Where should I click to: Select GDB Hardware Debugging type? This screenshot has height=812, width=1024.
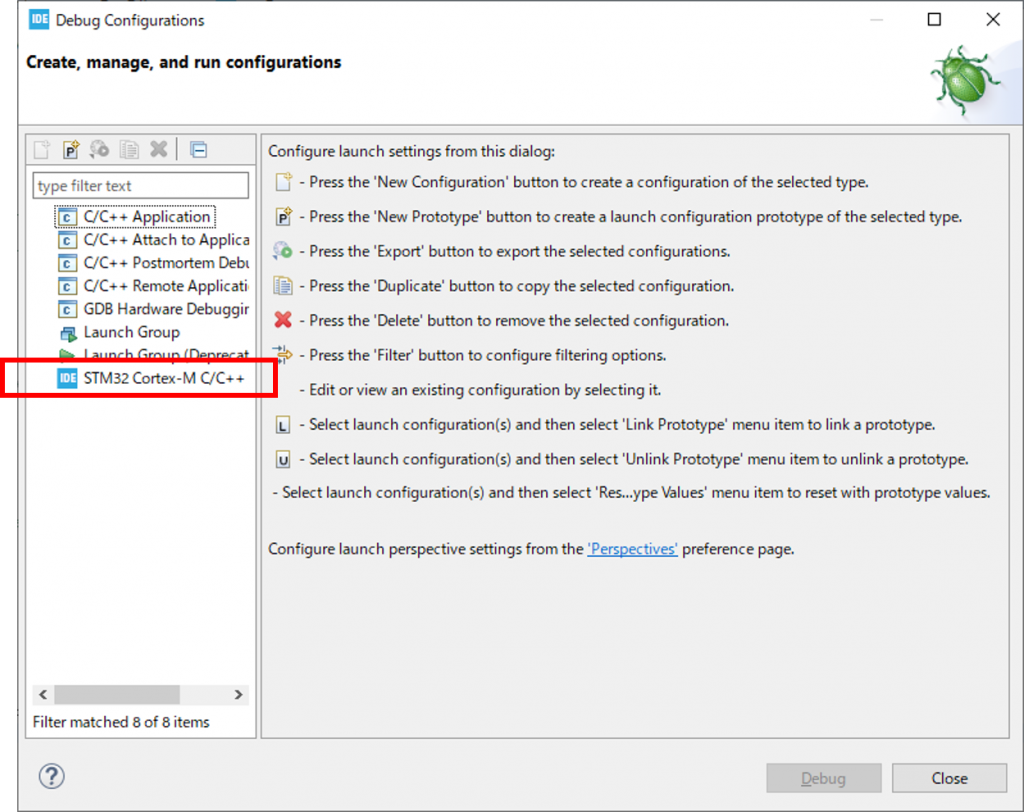167,308
